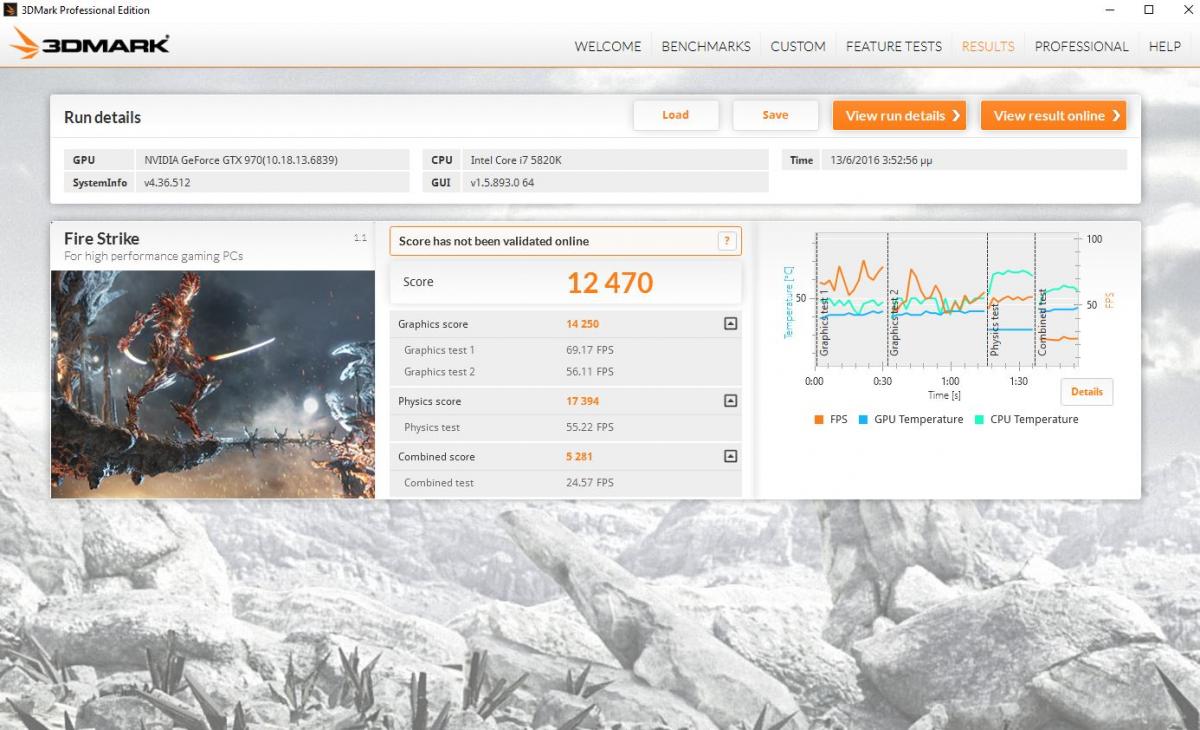
Task: Open the score validation help question mark
Action: tap(727, 241)
